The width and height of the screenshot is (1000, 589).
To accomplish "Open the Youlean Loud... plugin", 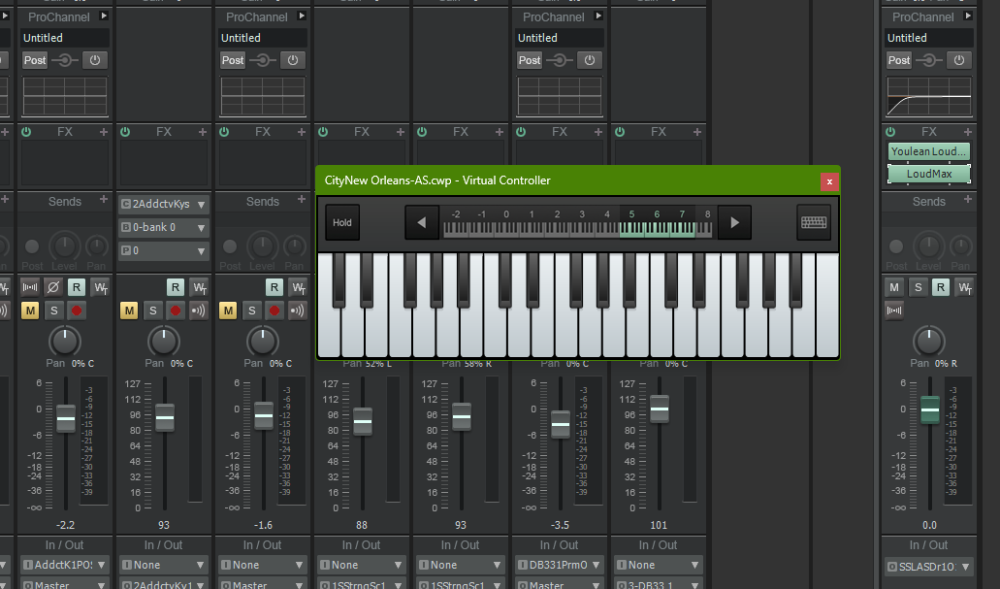I will 929,151.
